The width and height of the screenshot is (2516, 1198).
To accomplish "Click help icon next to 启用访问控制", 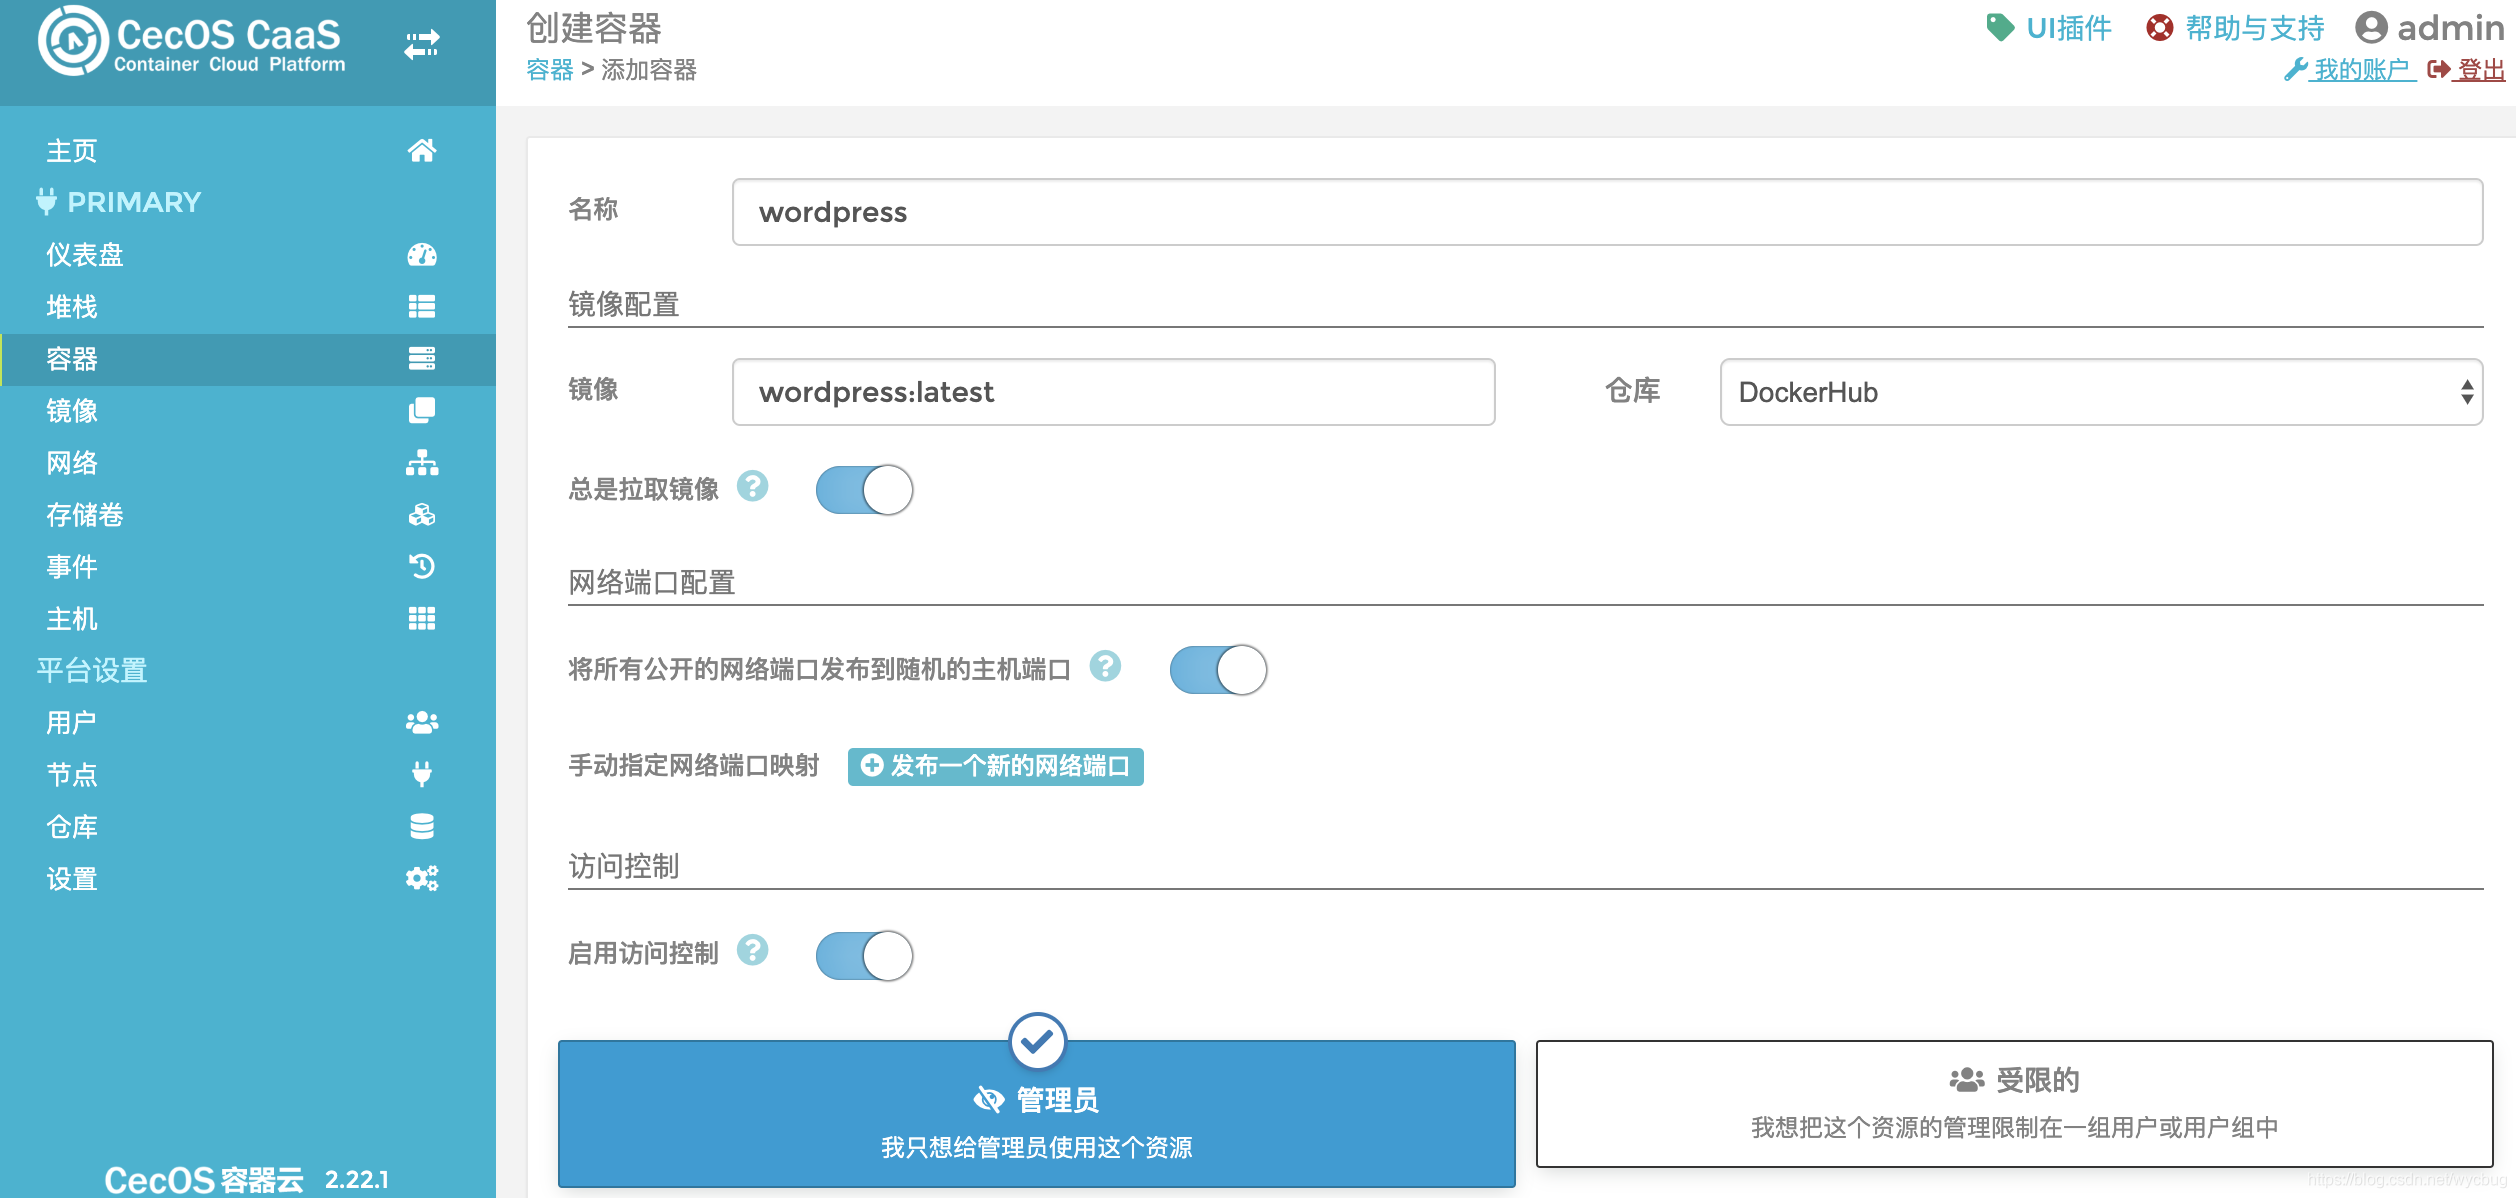I will coord(752,950).
